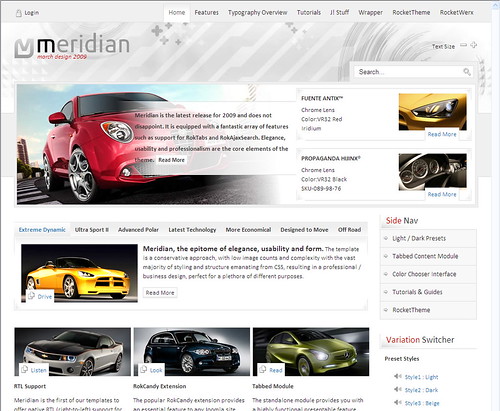Screen dimensions: 500x411
Task: Select Style2 : Dark preset
Action: tap(421, 390)
